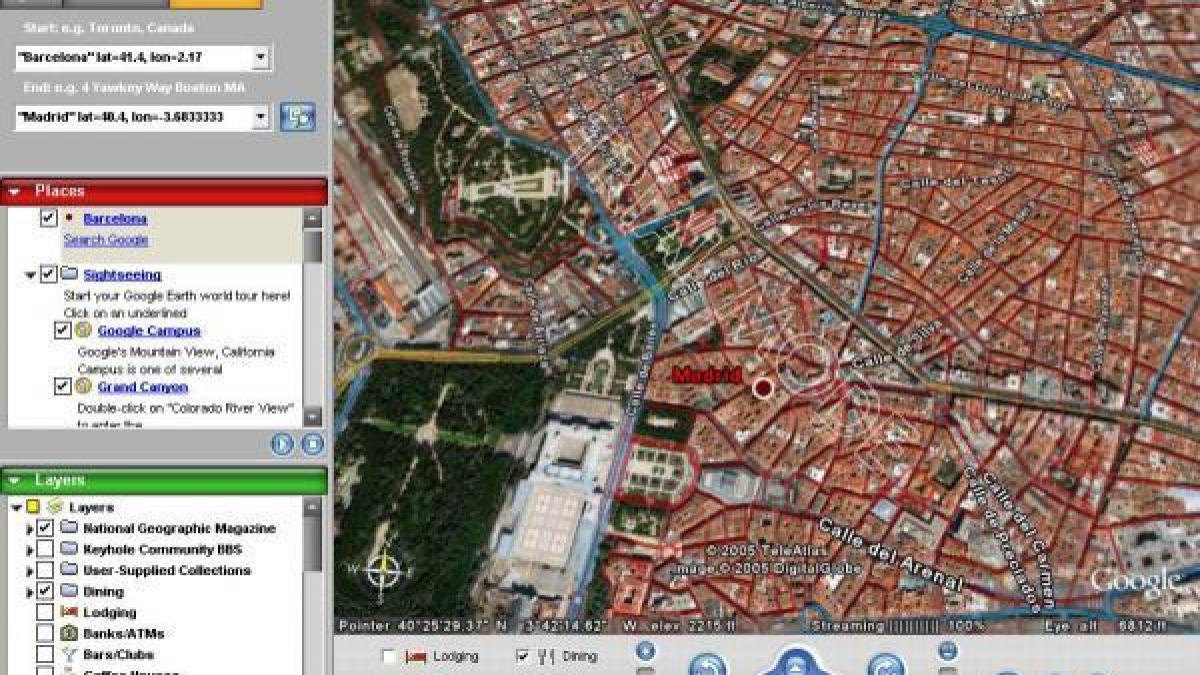This screenshot has height=675, width=1200.
Task: Enable User-Supplied Collections layer checkbox
Action: pyautogui.click(x=45, y=570)
